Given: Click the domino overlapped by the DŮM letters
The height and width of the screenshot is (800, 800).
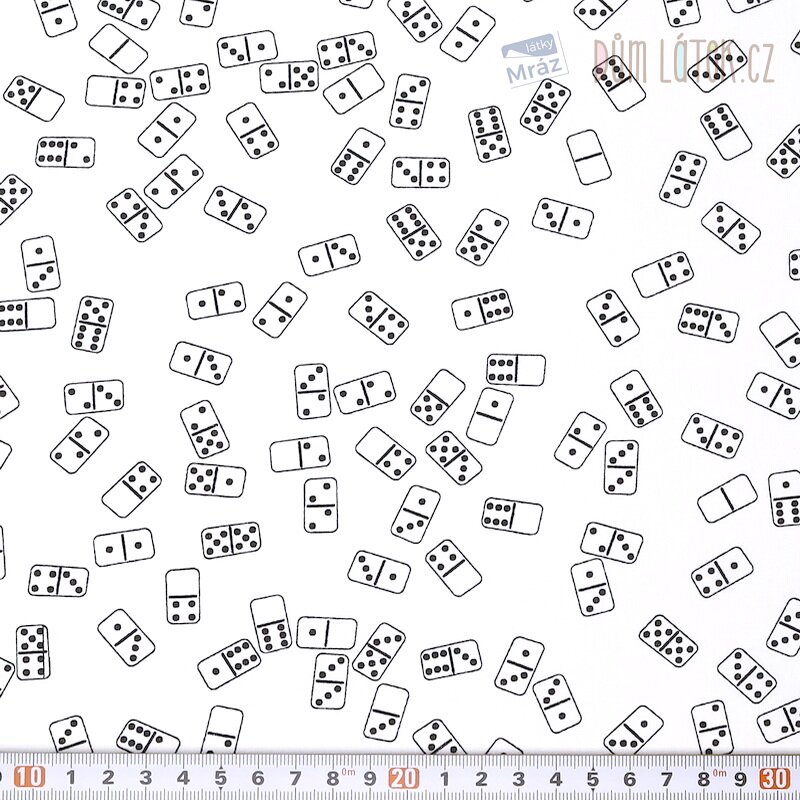Looking at the screenshot, I should (x=617, y=82).
